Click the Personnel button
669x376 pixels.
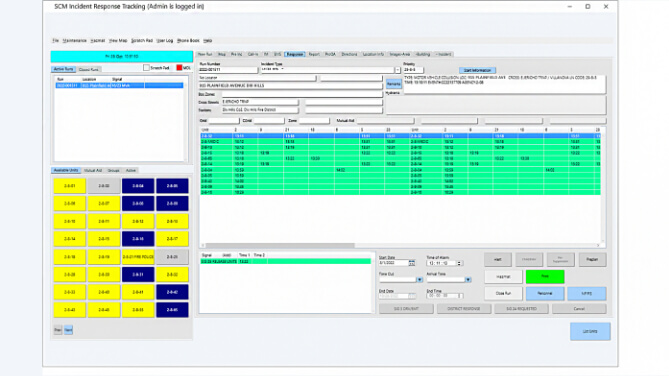545,293
